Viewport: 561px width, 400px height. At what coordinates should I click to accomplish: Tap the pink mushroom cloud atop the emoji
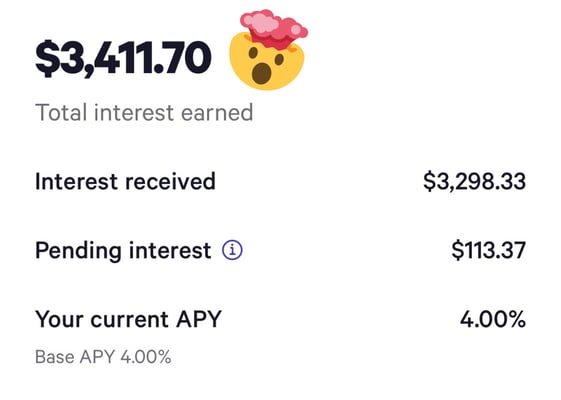274,28
